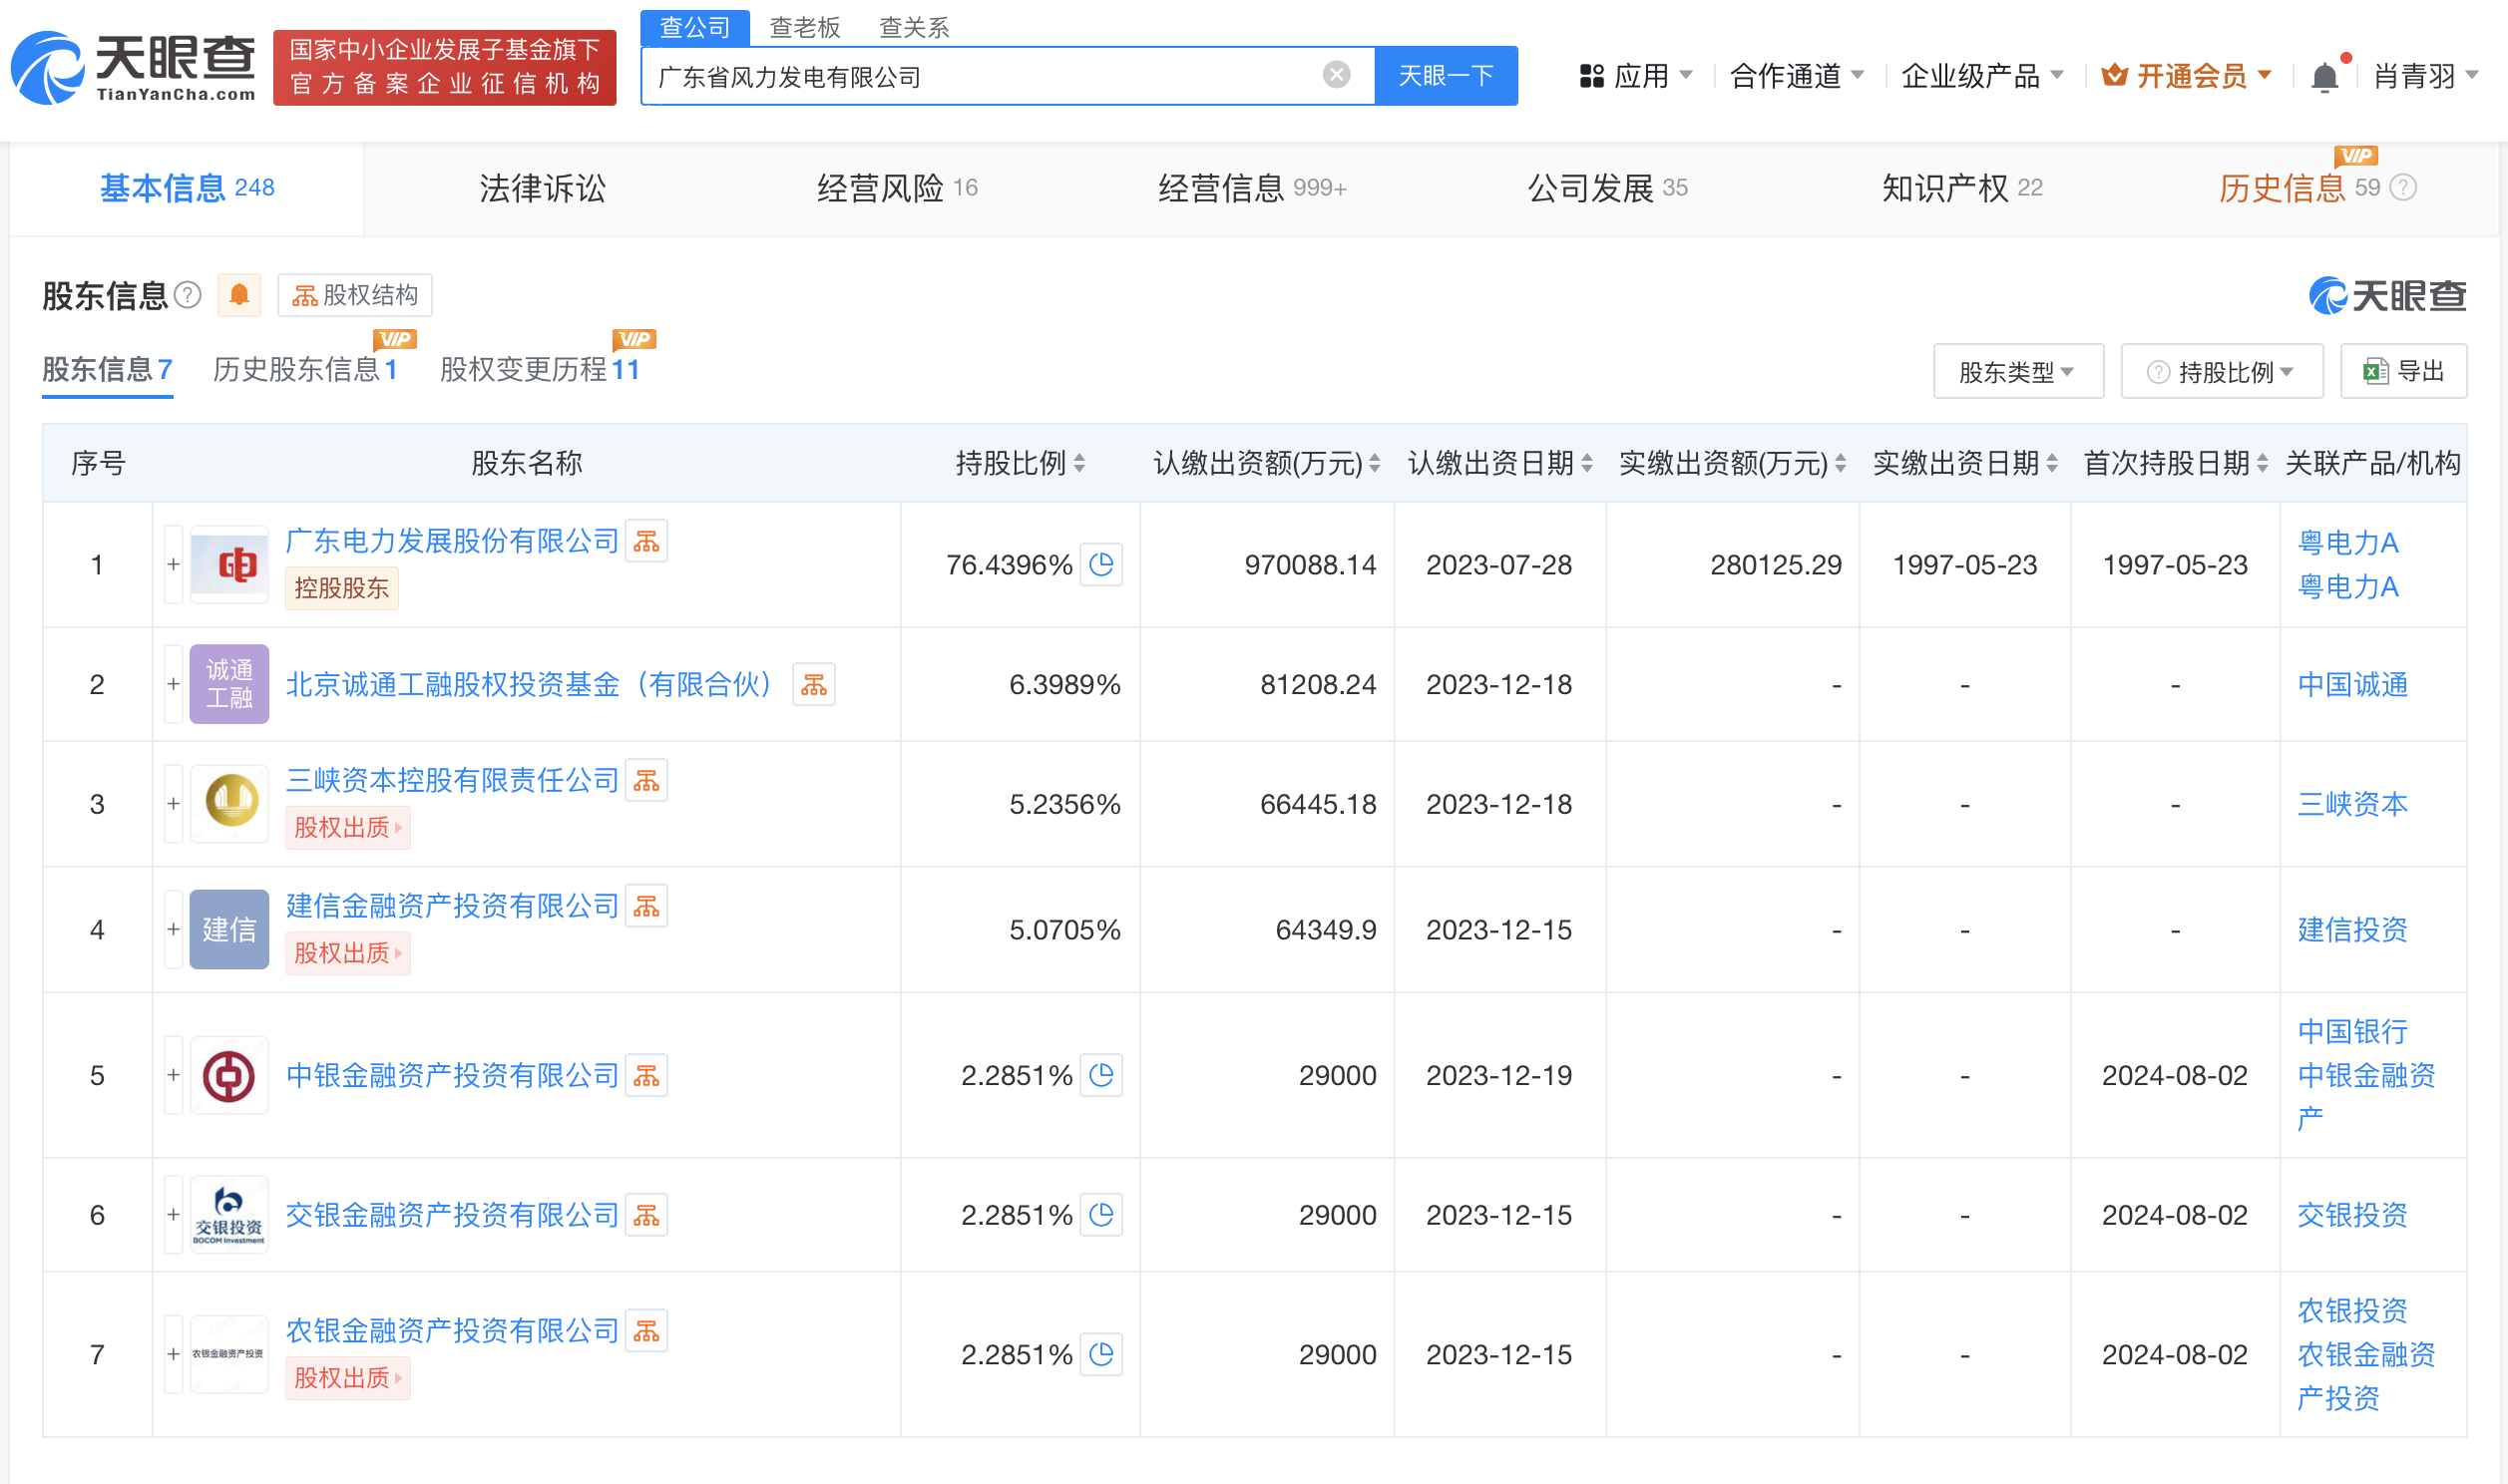Open the 股东类型 filter dropdown
The height and width of the screenshot is (1484, 2508).
(2017, 372)
